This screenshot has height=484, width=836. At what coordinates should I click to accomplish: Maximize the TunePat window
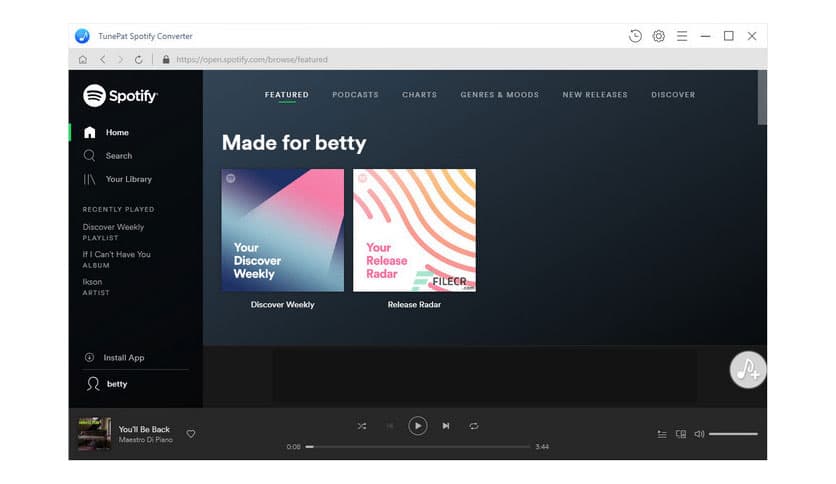point(728,36)
